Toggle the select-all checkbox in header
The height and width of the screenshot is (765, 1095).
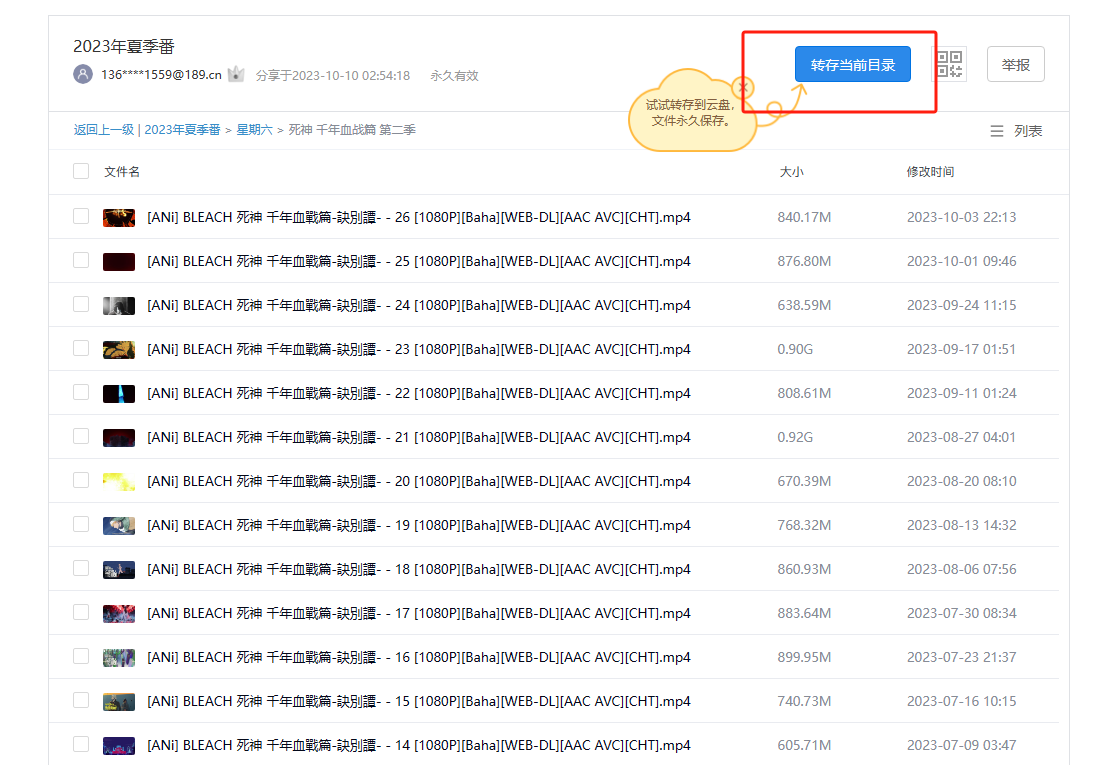(81, 172)
